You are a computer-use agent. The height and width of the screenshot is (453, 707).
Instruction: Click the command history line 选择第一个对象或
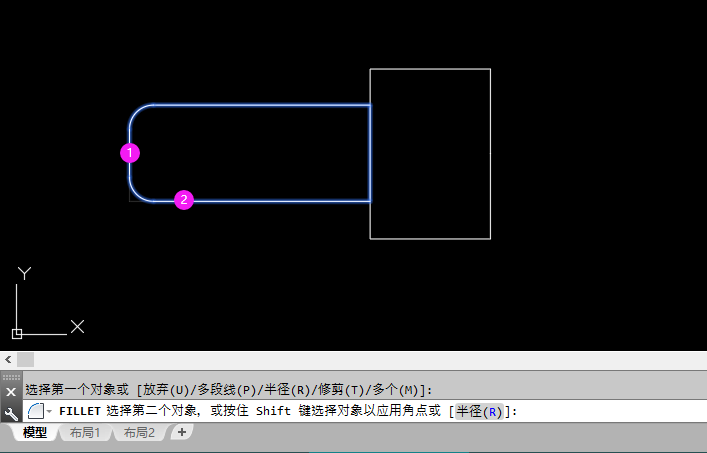(x=229, y=389)
